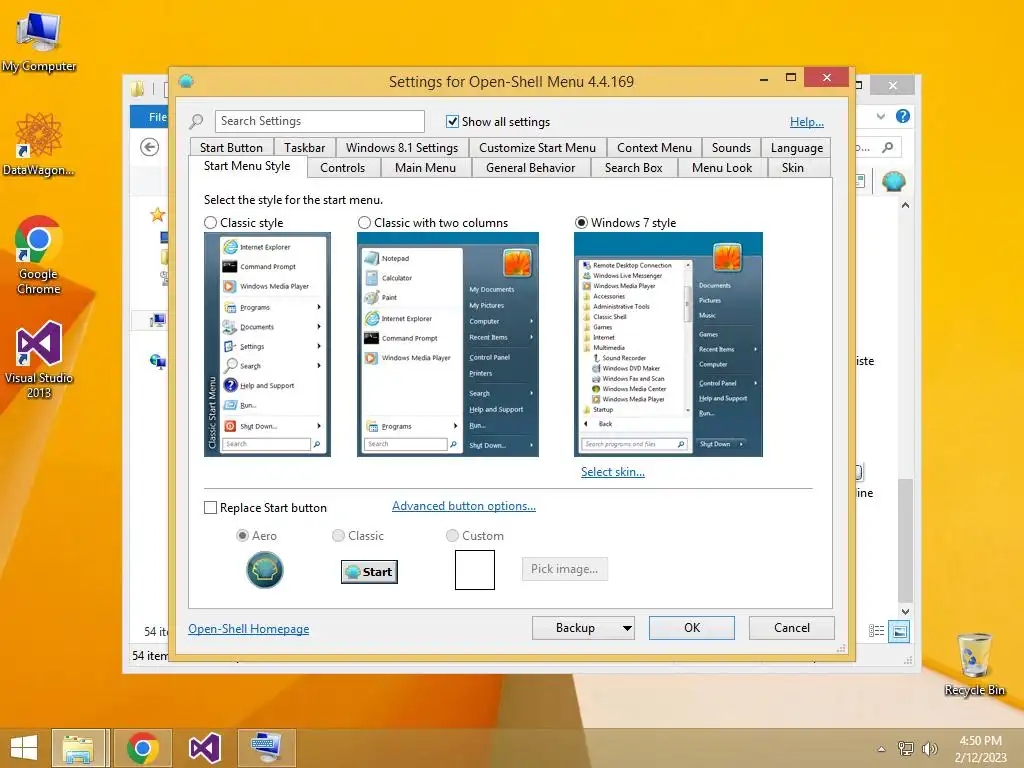The height and width of the screenshot is (768, 1024).
Task: Open the Main Menu tab
Action: pyautogui.click(x=425, y=168)
